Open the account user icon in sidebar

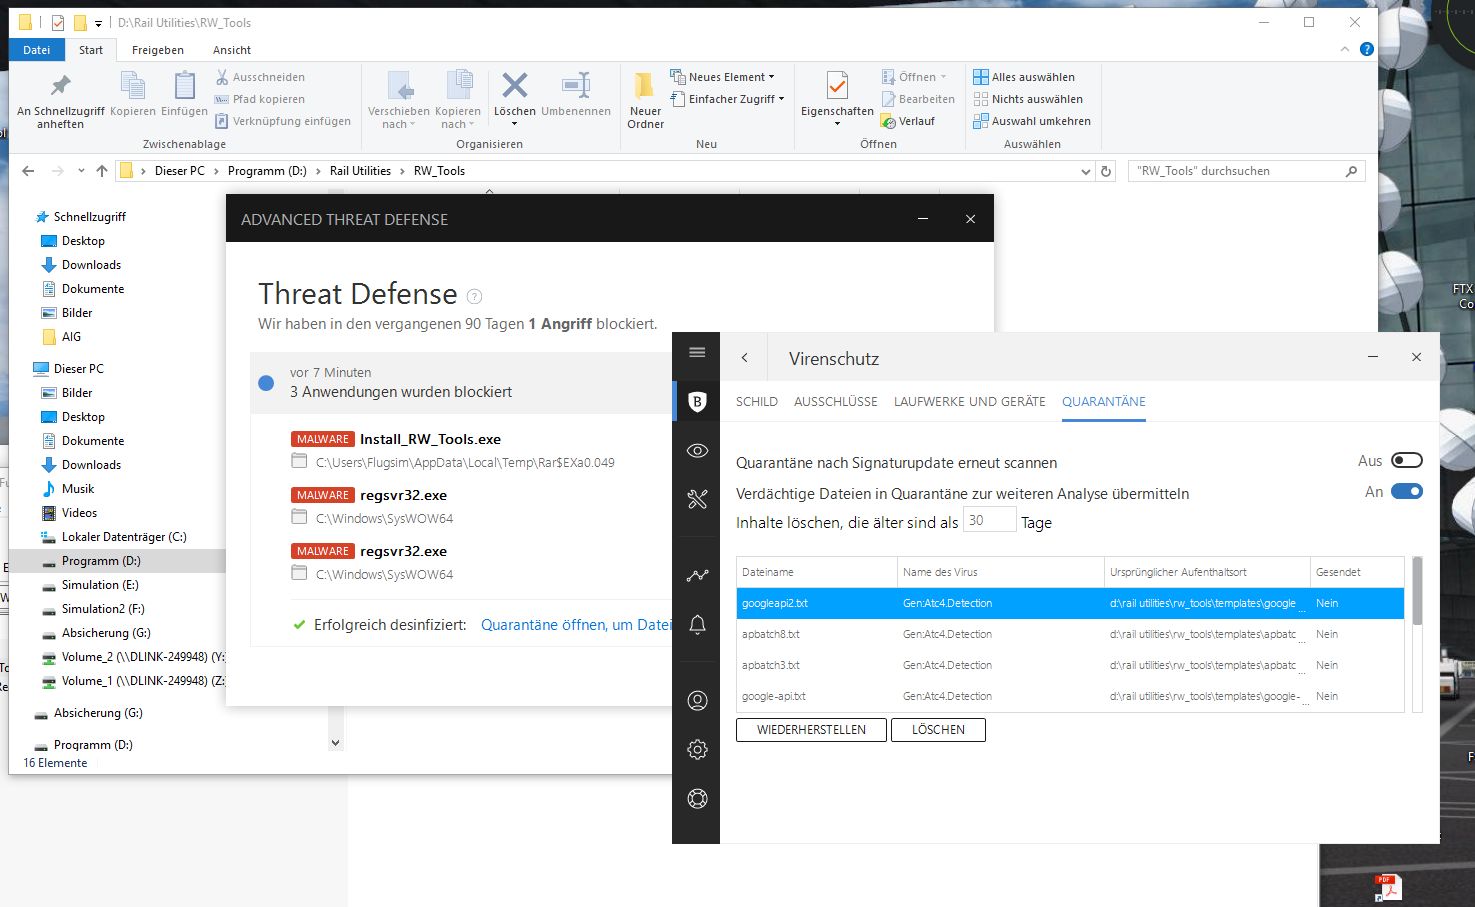point(697,701)
